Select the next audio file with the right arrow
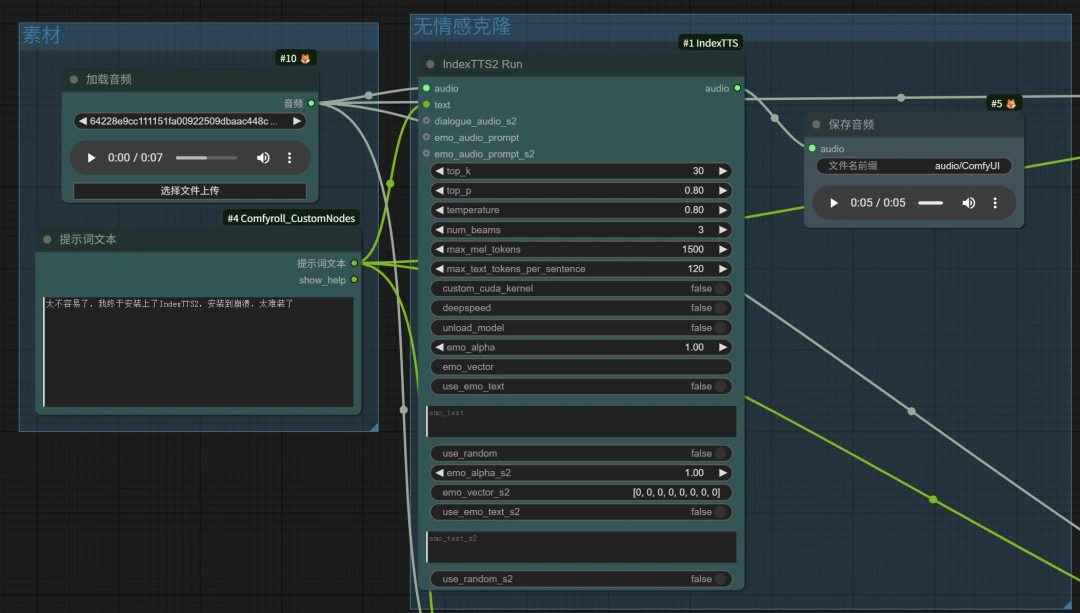Screen dimensions: 1080x613 click(x=297, y=121)
